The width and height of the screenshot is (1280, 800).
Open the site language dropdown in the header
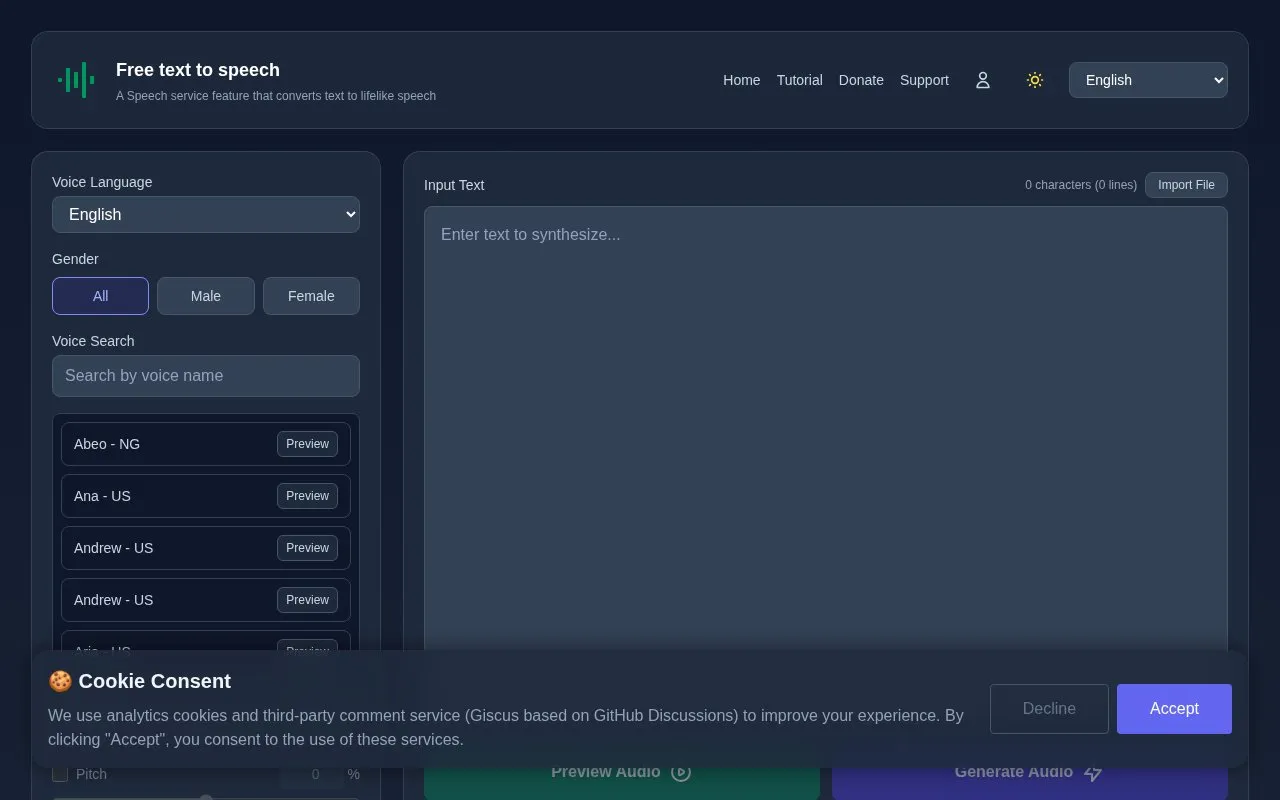pyautogui.click(x=1148, y=80)
